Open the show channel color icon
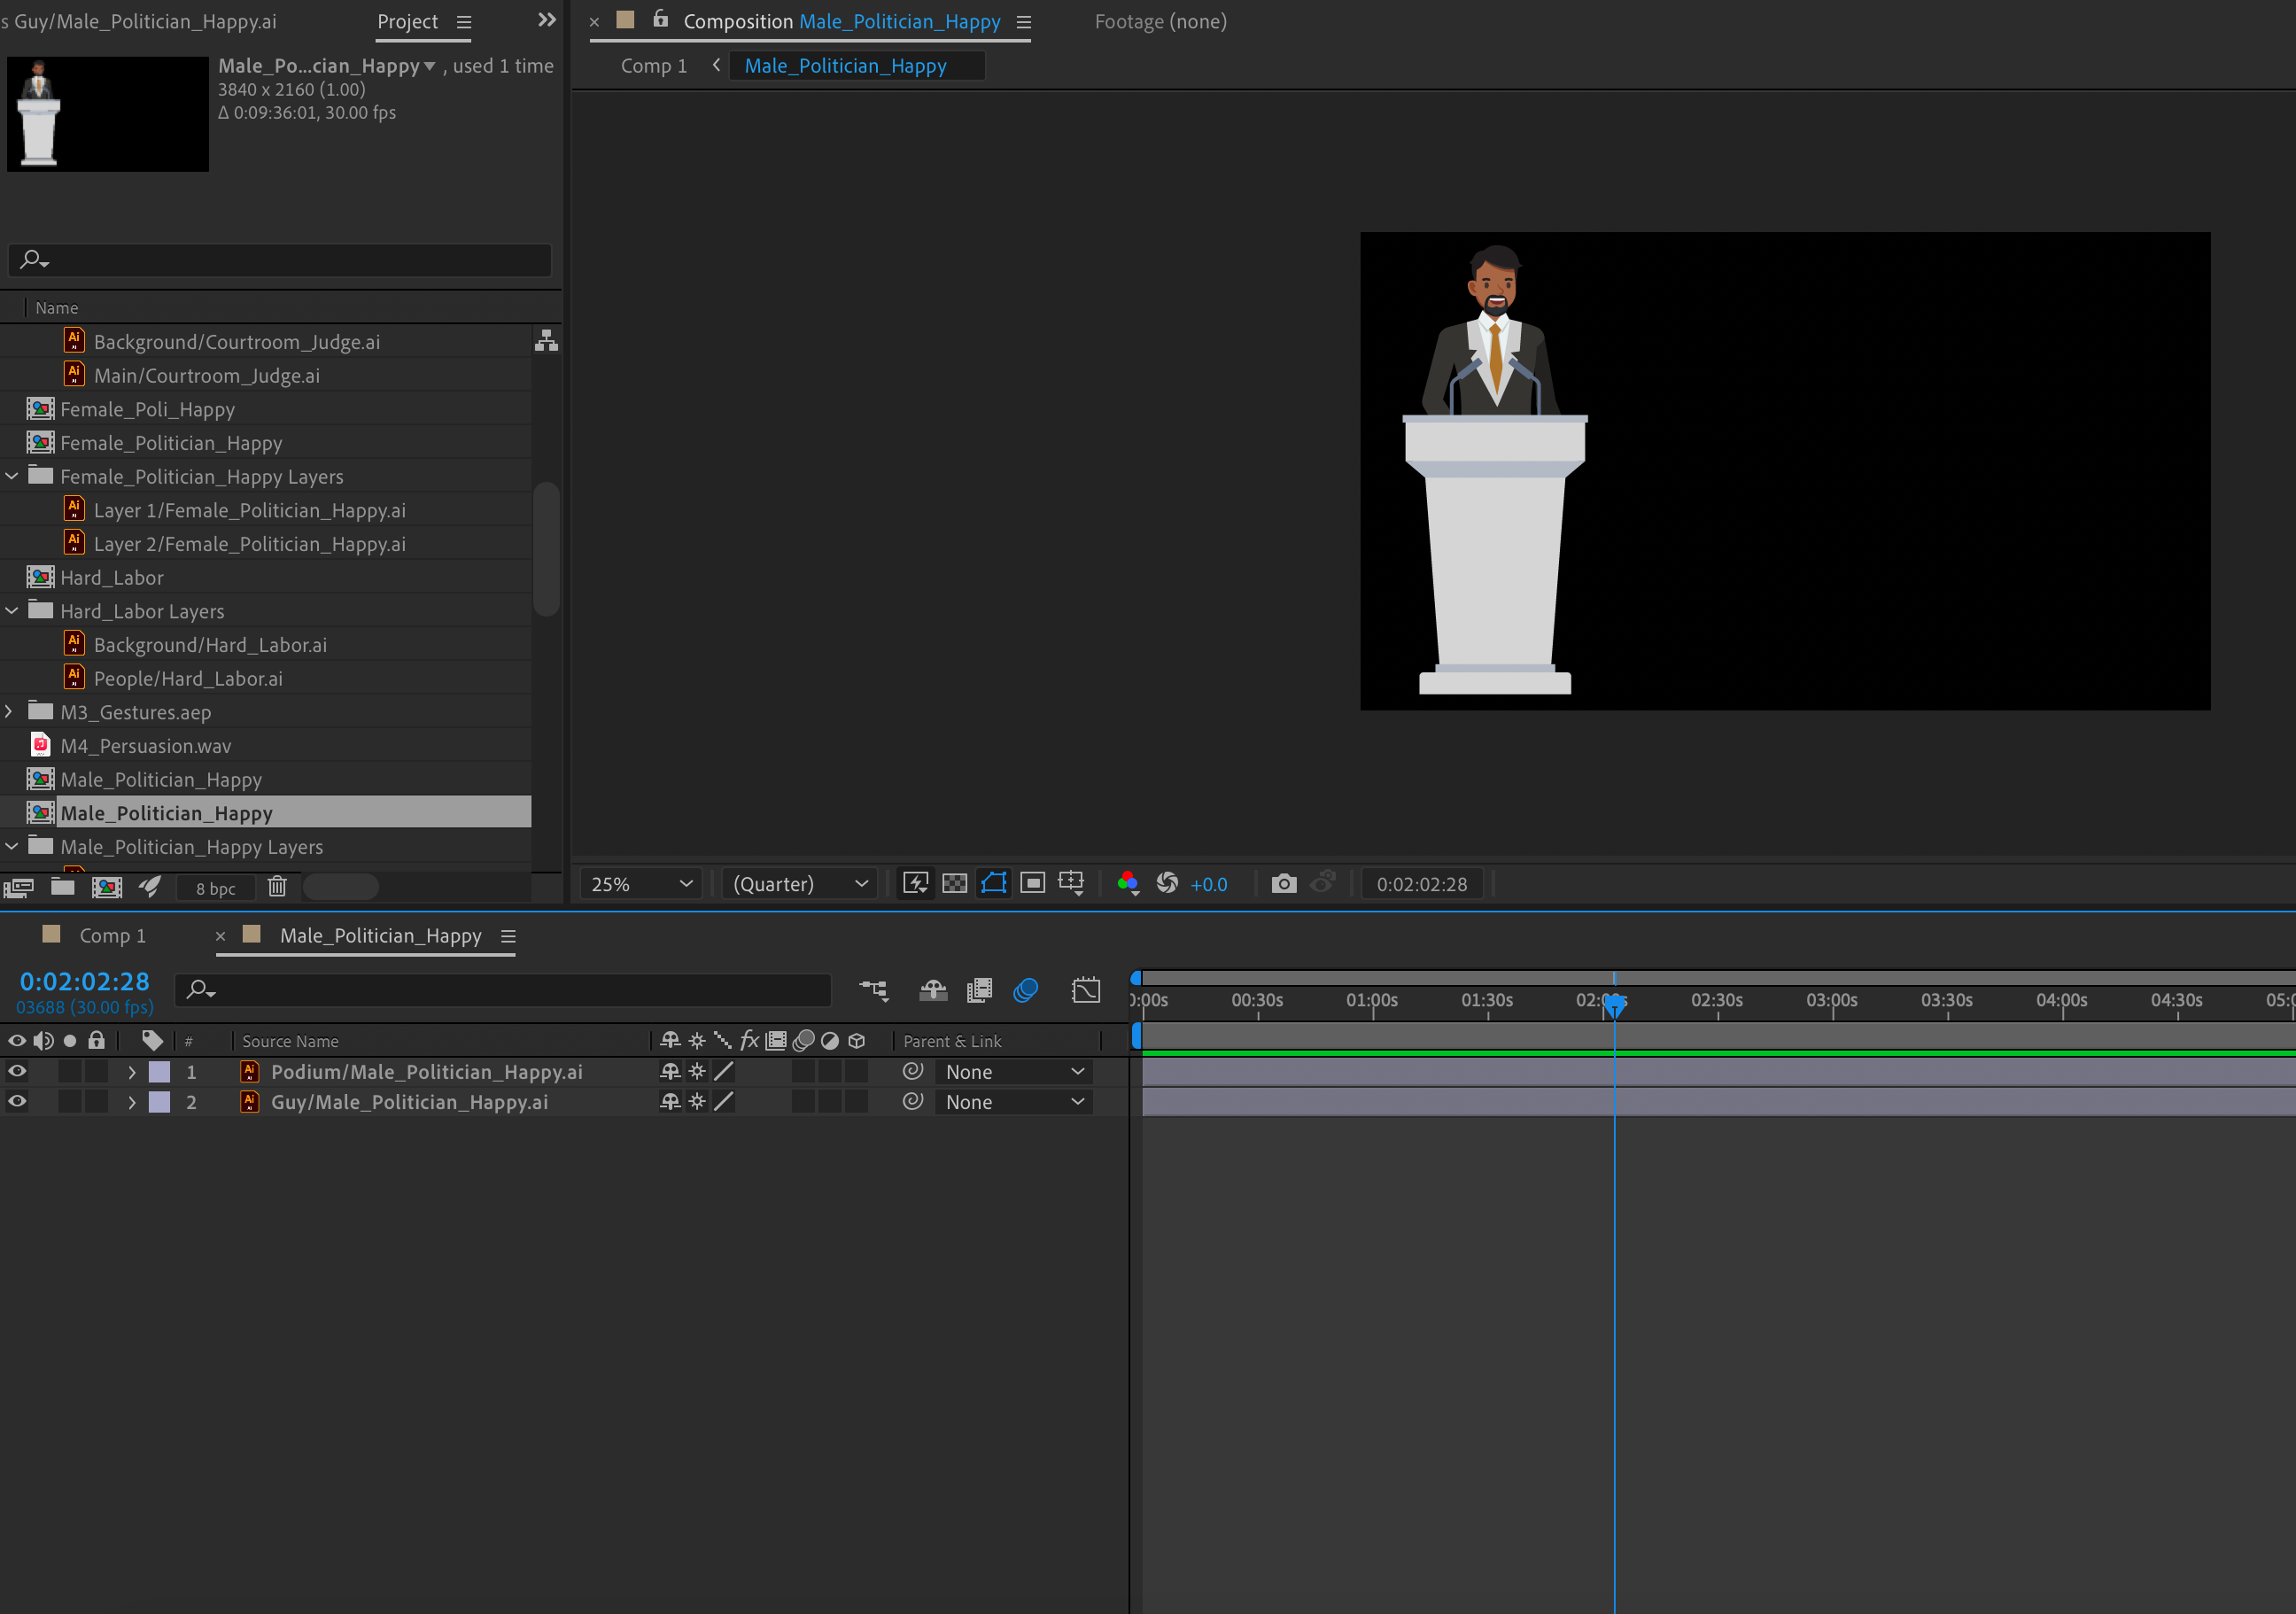Screen dimensions: 2296x1614 (x=1127, y=883)
